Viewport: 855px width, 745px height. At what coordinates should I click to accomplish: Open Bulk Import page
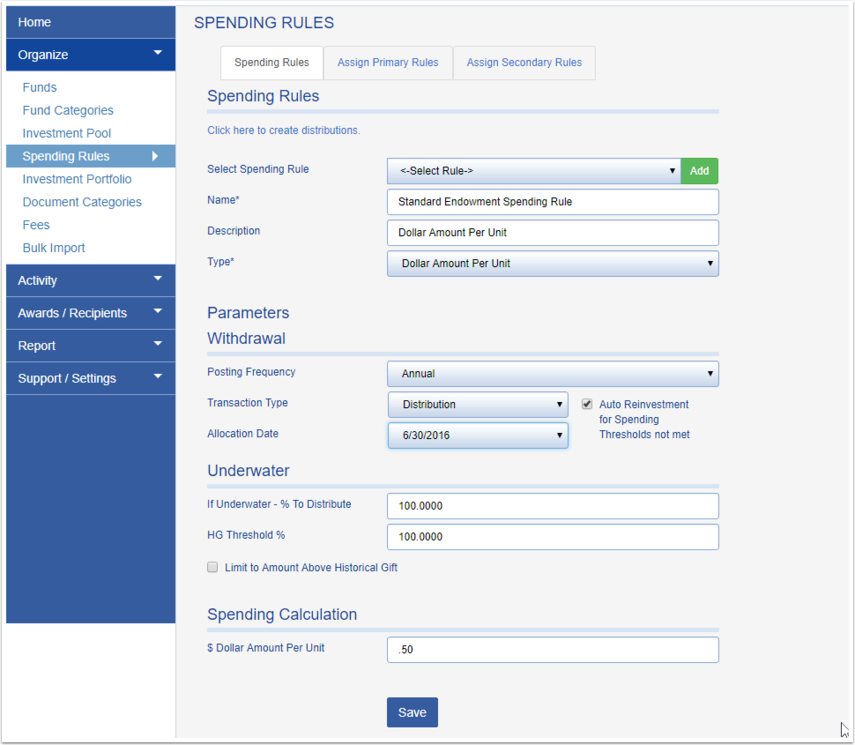(x=54, y=248)
